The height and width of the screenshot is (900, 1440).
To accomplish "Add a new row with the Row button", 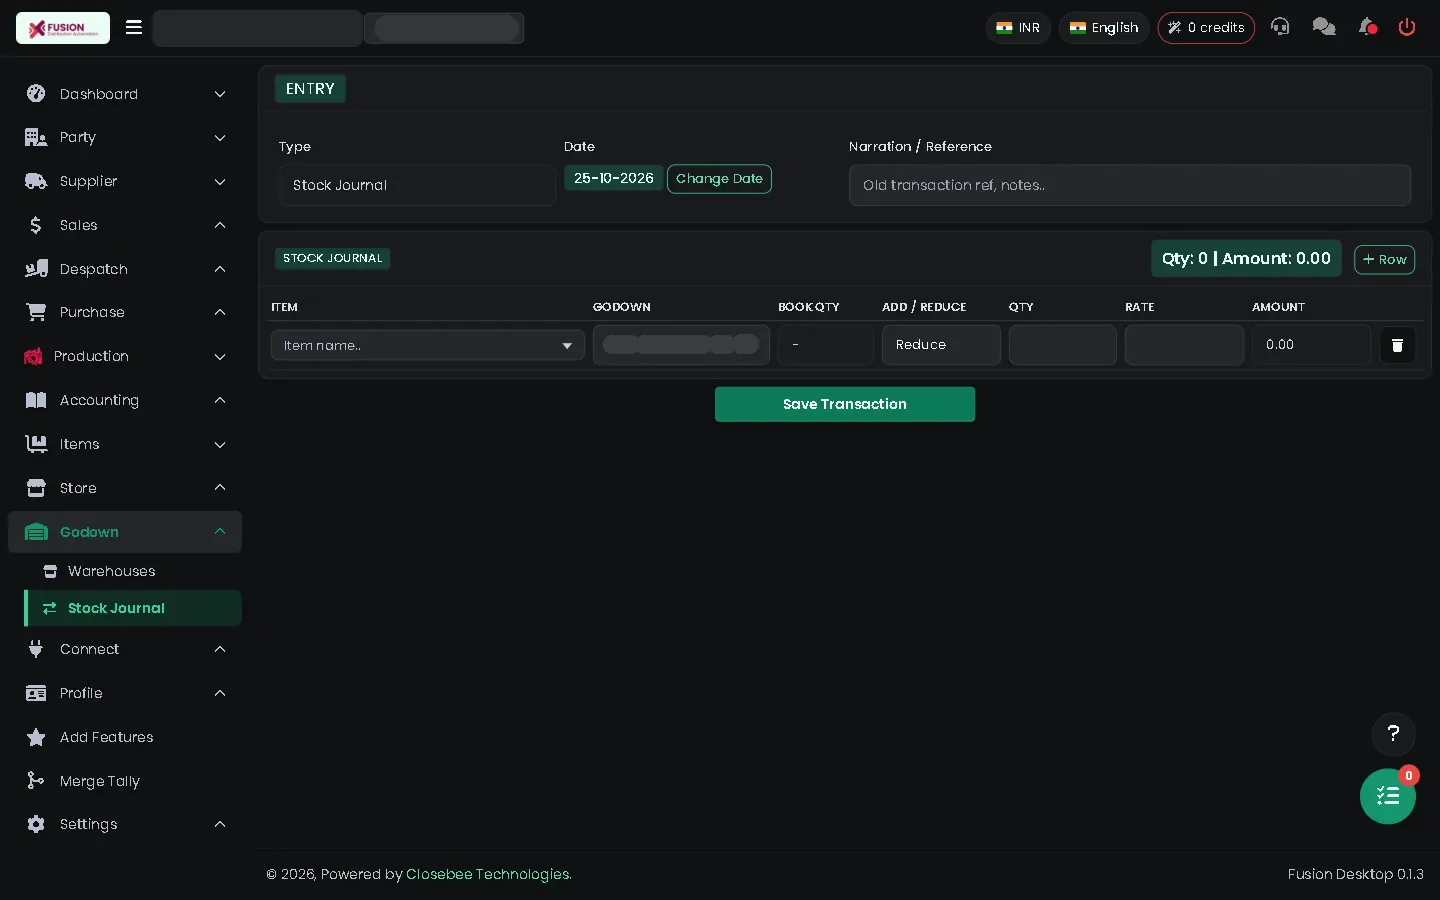I will pyautogui.click(x=1384, y=259).
